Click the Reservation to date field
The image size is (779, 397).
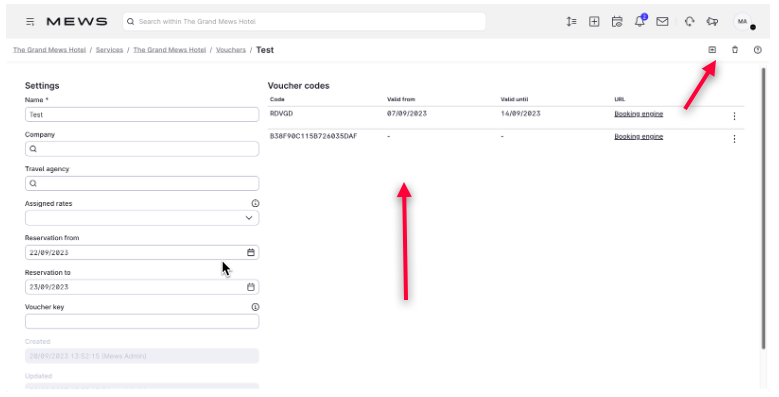pyautogui.click(x=142, y=287)
